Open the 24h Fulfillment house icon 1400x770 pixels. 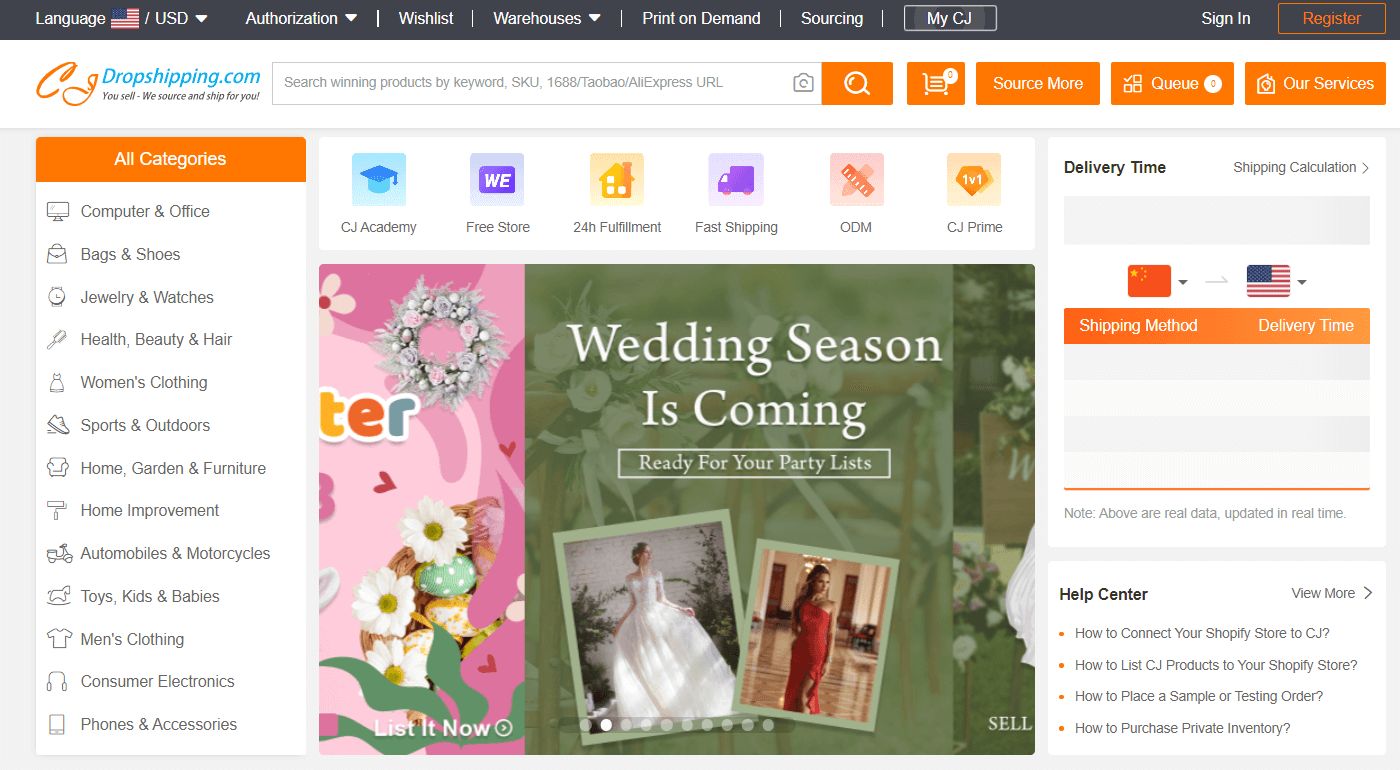(616, 180)
